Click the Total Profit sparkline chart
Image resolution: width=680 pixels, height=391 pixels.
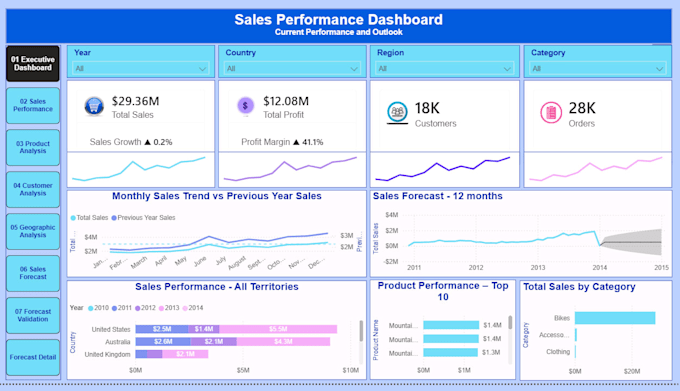tap(290, 169)
